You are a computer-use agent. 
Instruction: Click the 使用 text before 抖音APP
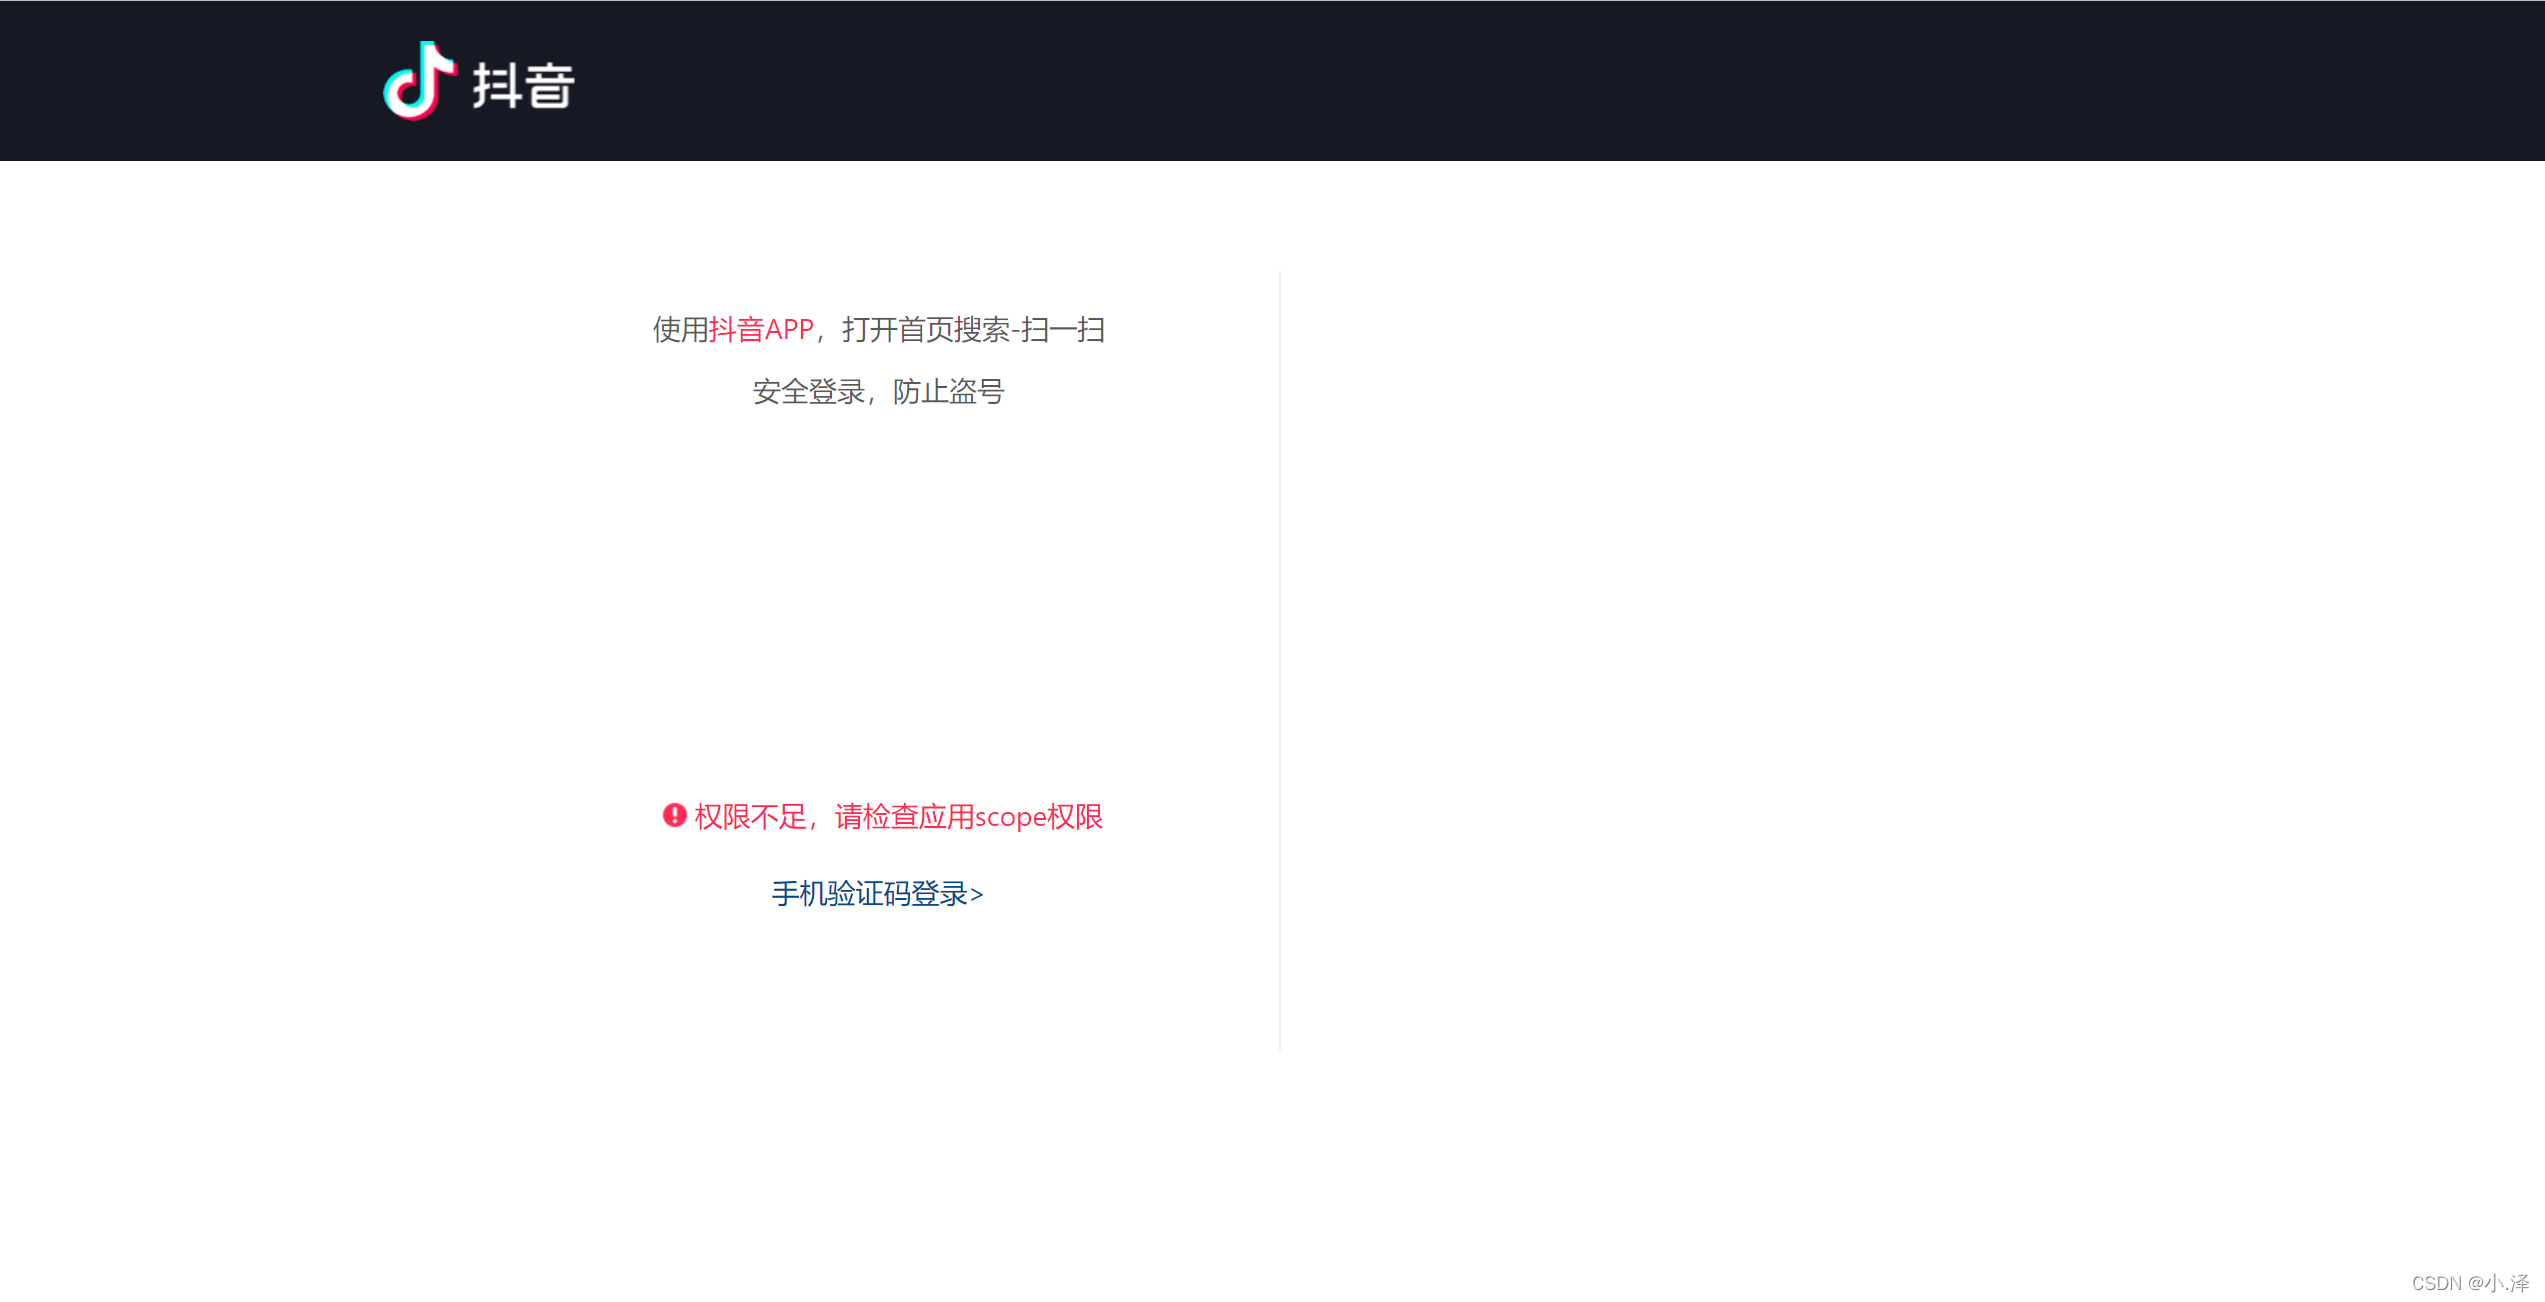coord(680,330)
